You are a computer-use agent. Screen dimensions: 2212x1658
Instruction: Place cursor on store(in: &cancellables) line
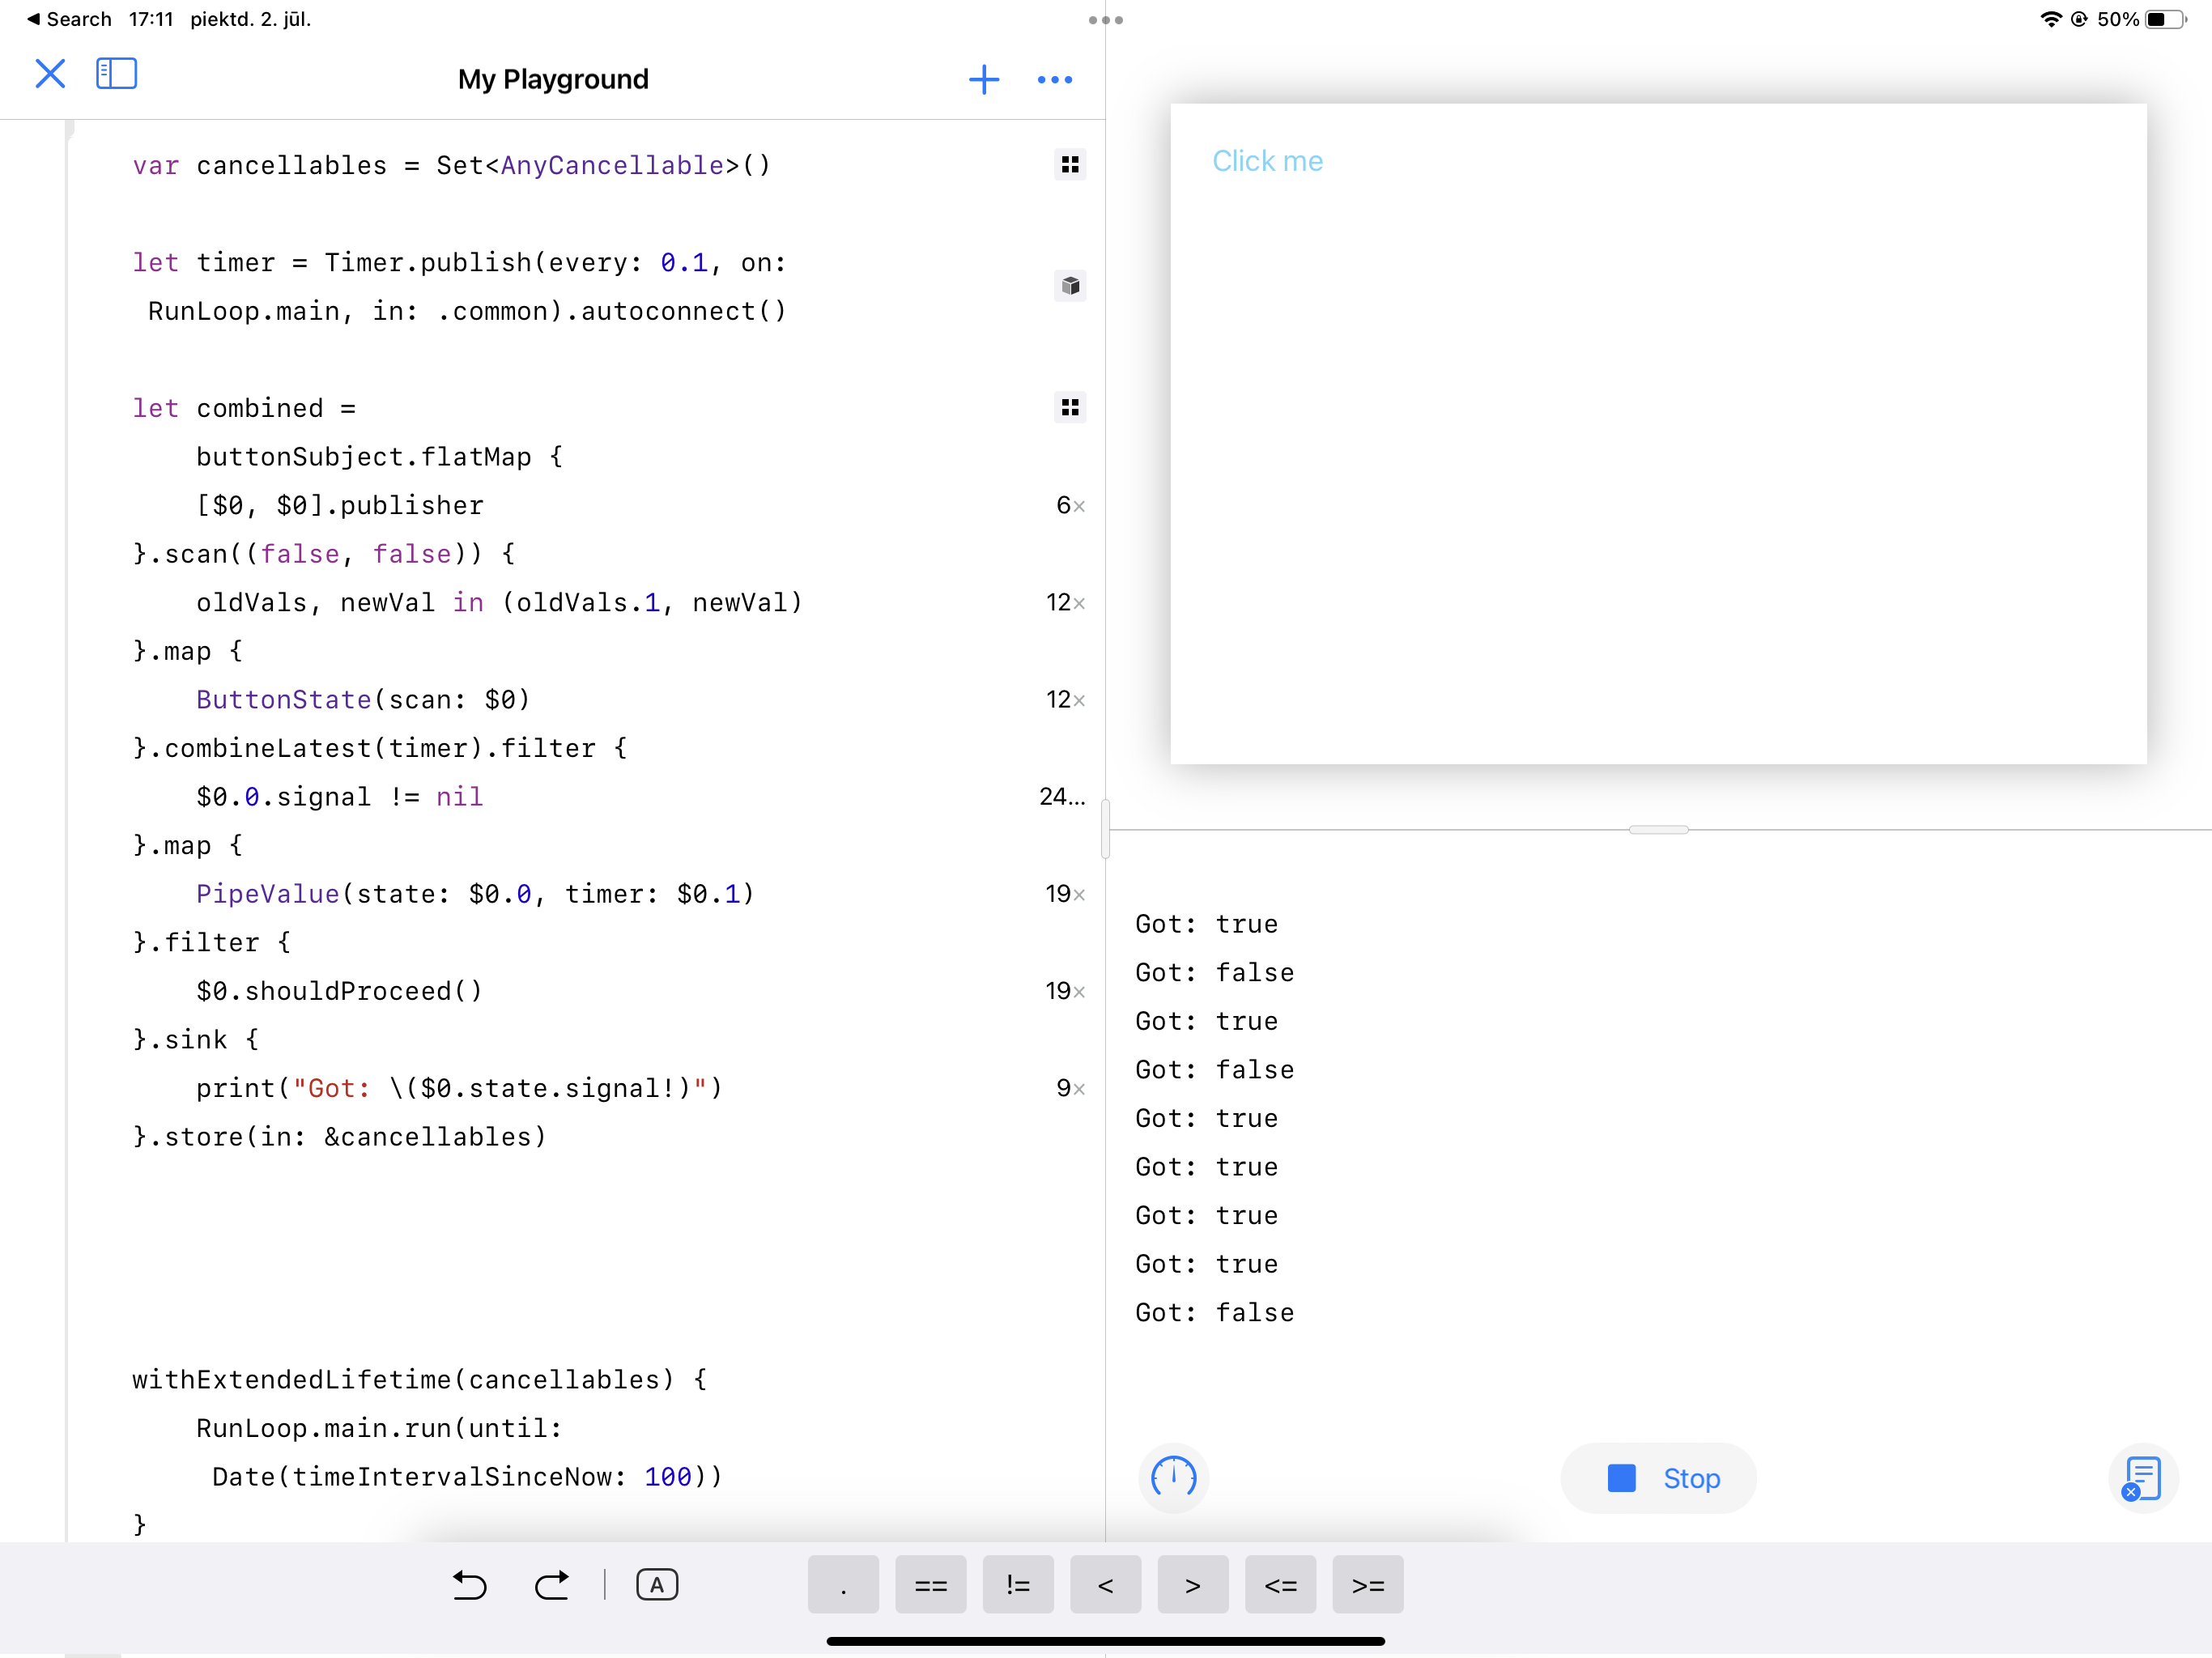(x=340, y=1137)
